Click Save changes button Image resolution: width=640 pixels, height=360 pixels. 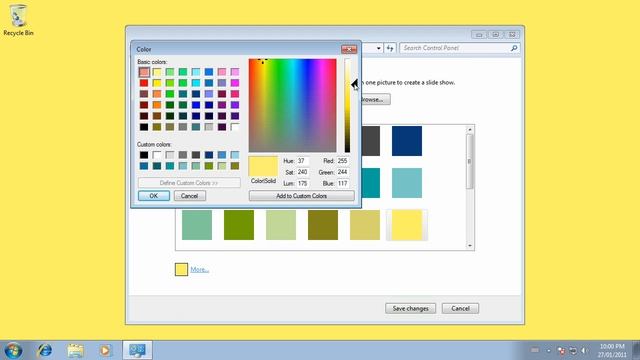(411, 309)
